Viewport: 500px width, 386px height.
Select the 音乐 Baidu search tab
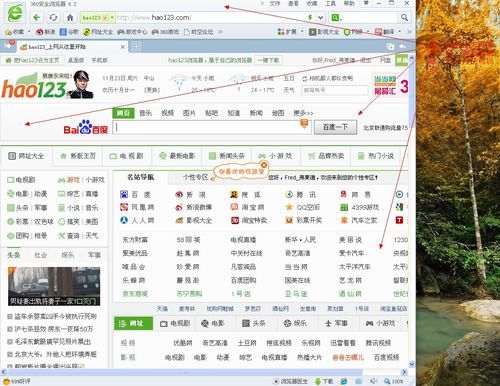[145, 113]
